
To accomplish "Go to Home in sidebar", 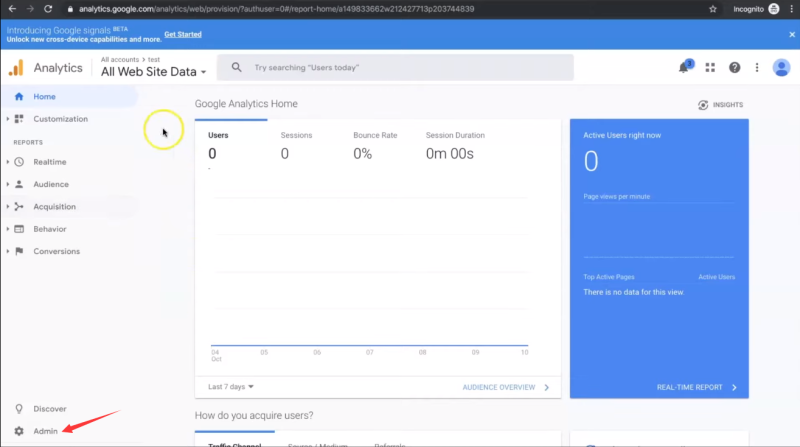I will pyautogui.click(x=44, y=97).
